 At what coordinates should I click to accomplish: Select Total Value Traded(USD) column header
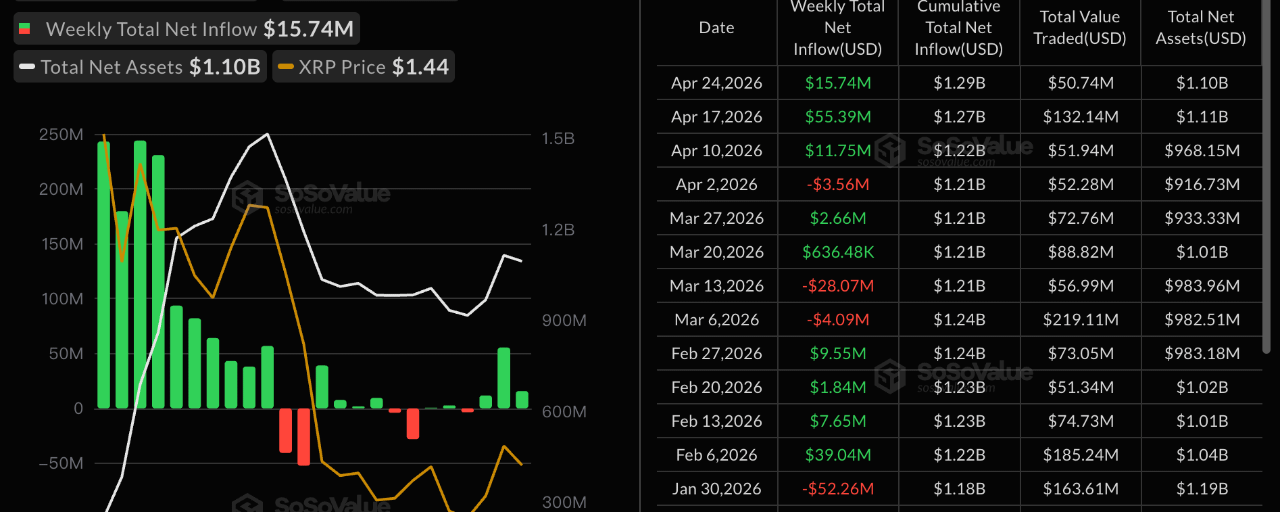click(x=1080, y=28)
